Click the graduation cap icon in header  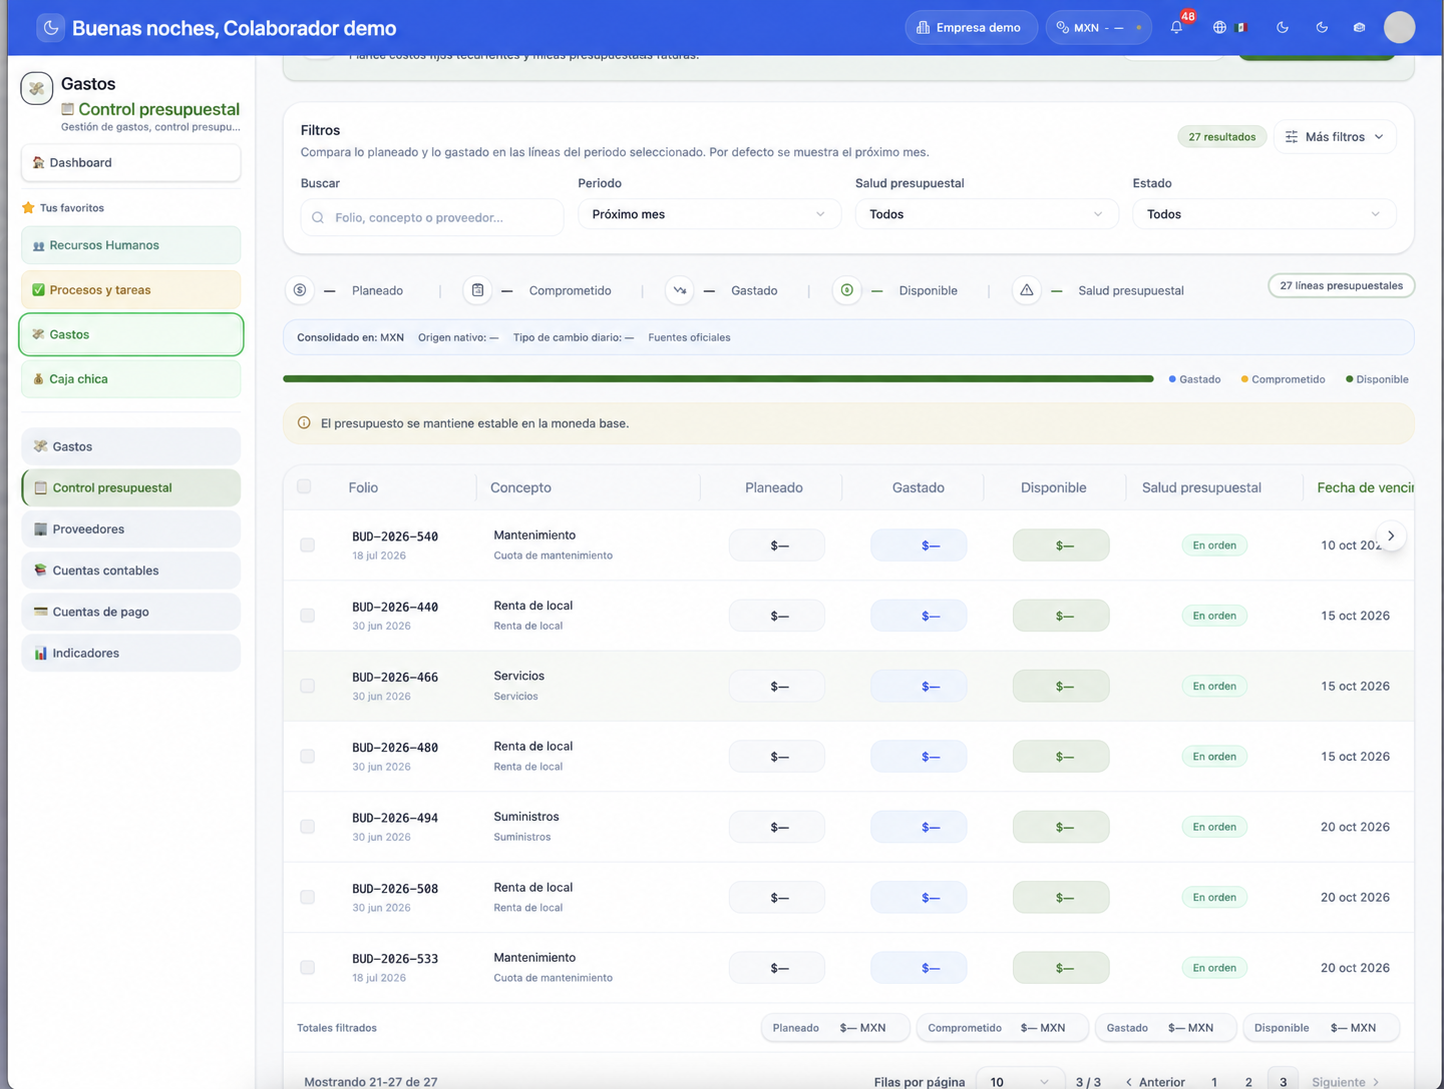tap(1359, 28)
